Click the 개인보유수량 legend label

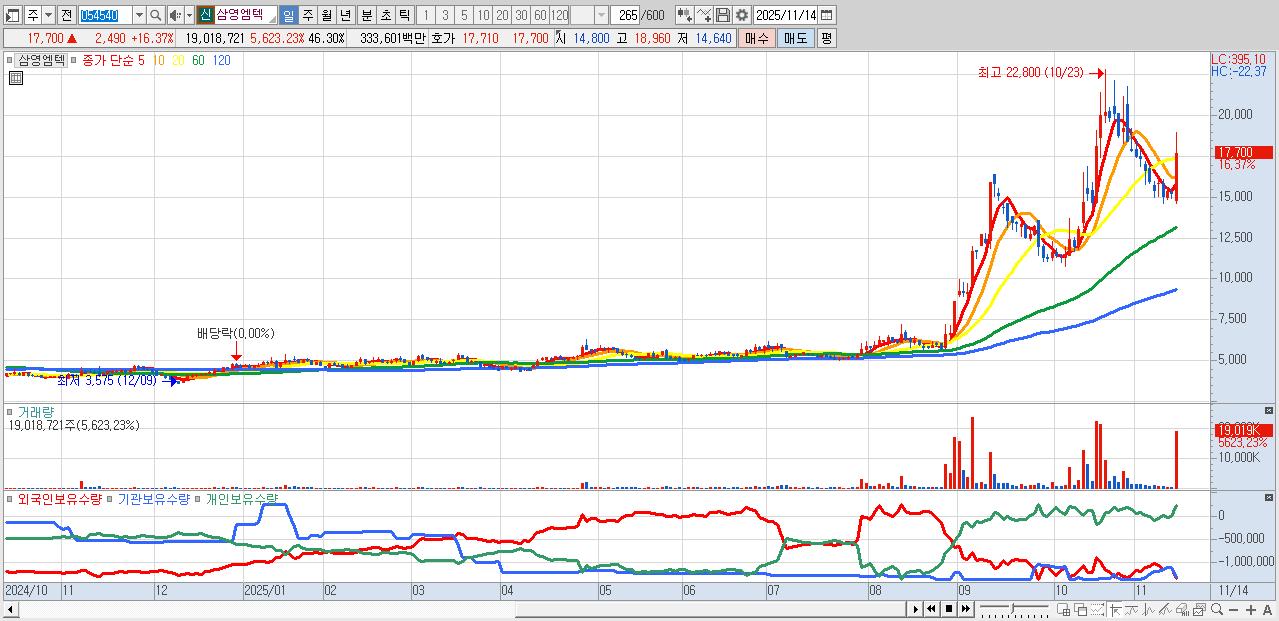241,498
